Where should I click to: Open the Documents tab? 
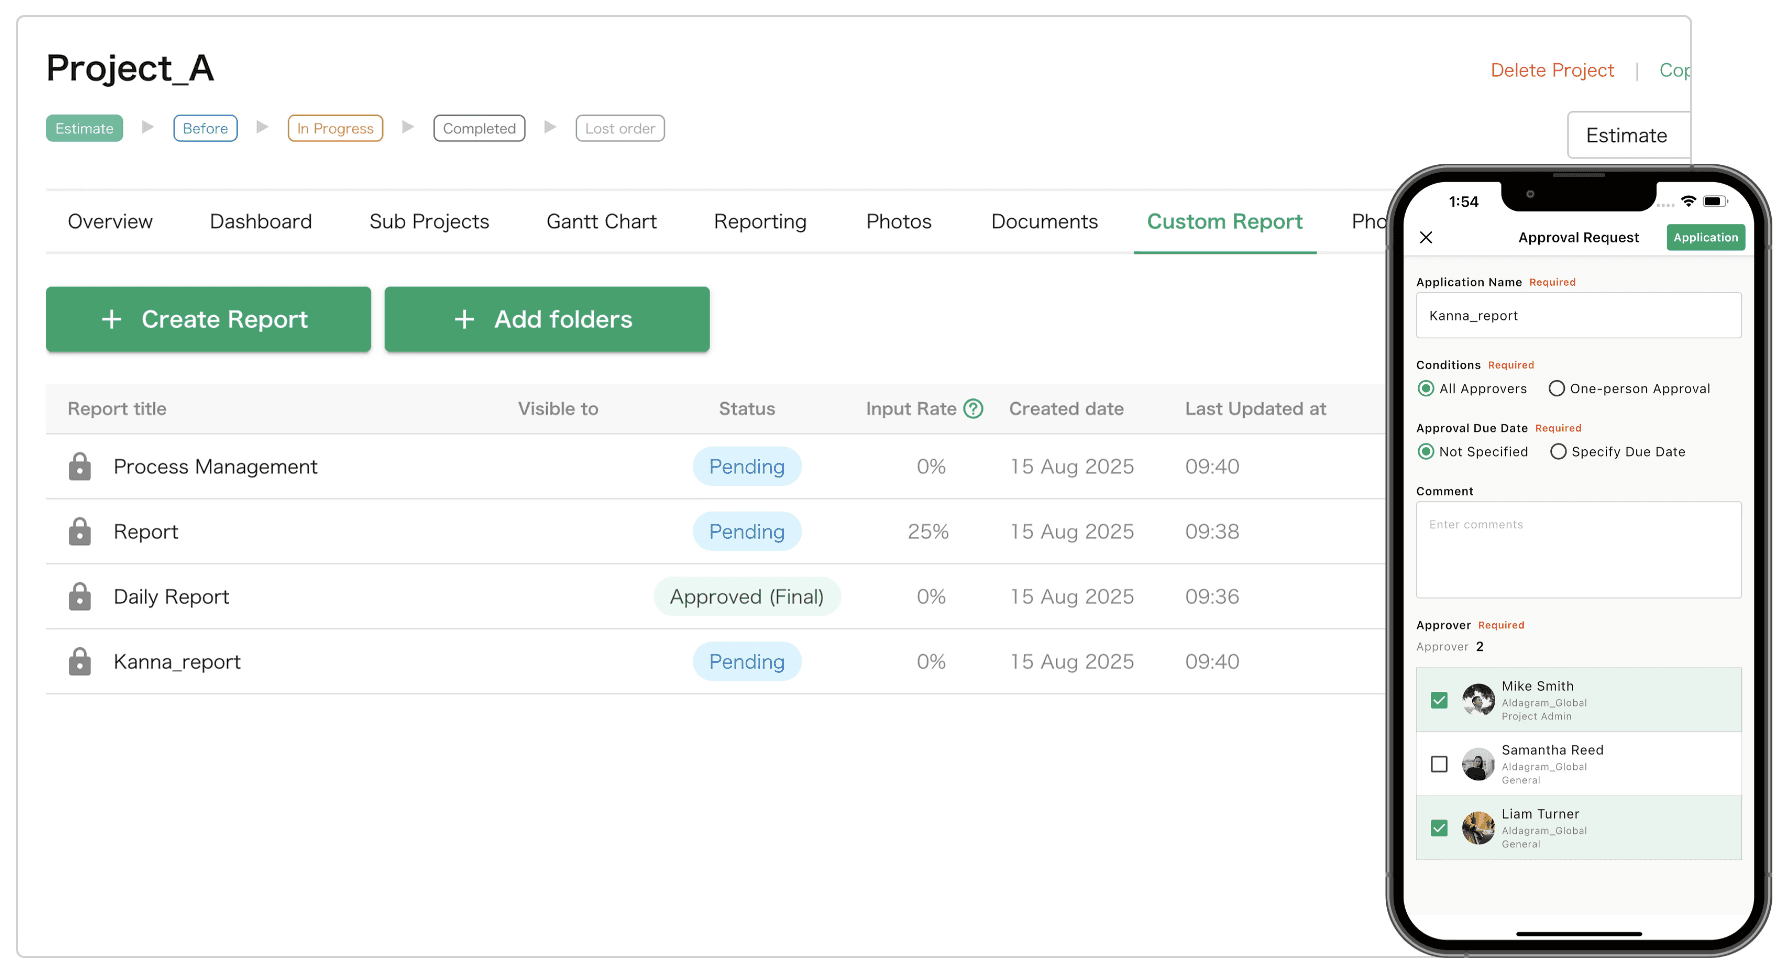(1044, 221)
